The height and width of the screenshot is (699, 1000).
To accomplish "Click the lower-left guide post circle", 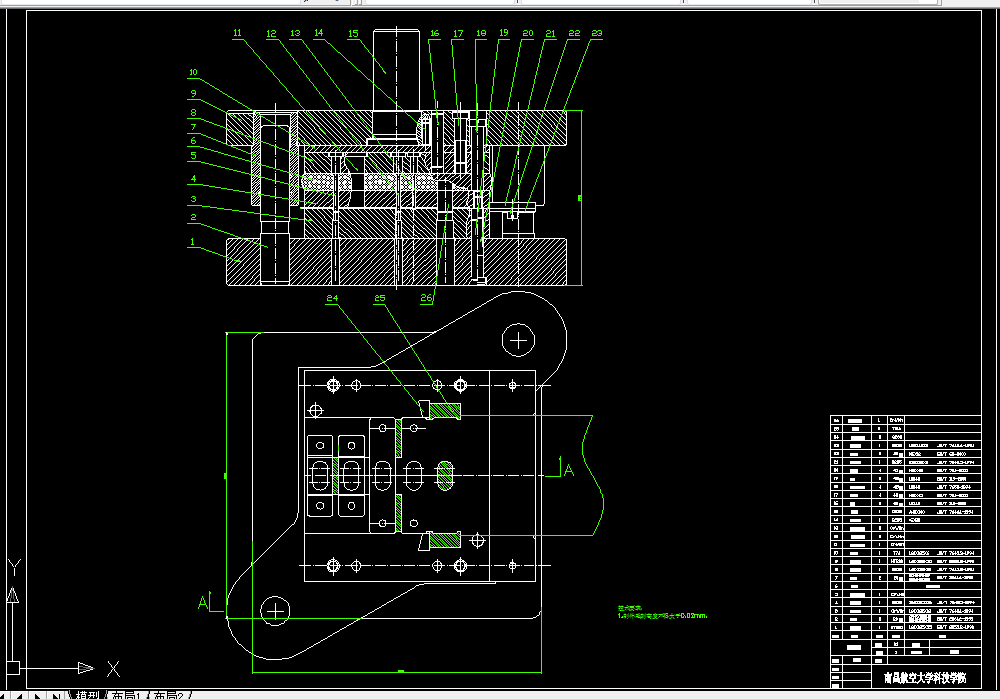I will tap(275, 611).
